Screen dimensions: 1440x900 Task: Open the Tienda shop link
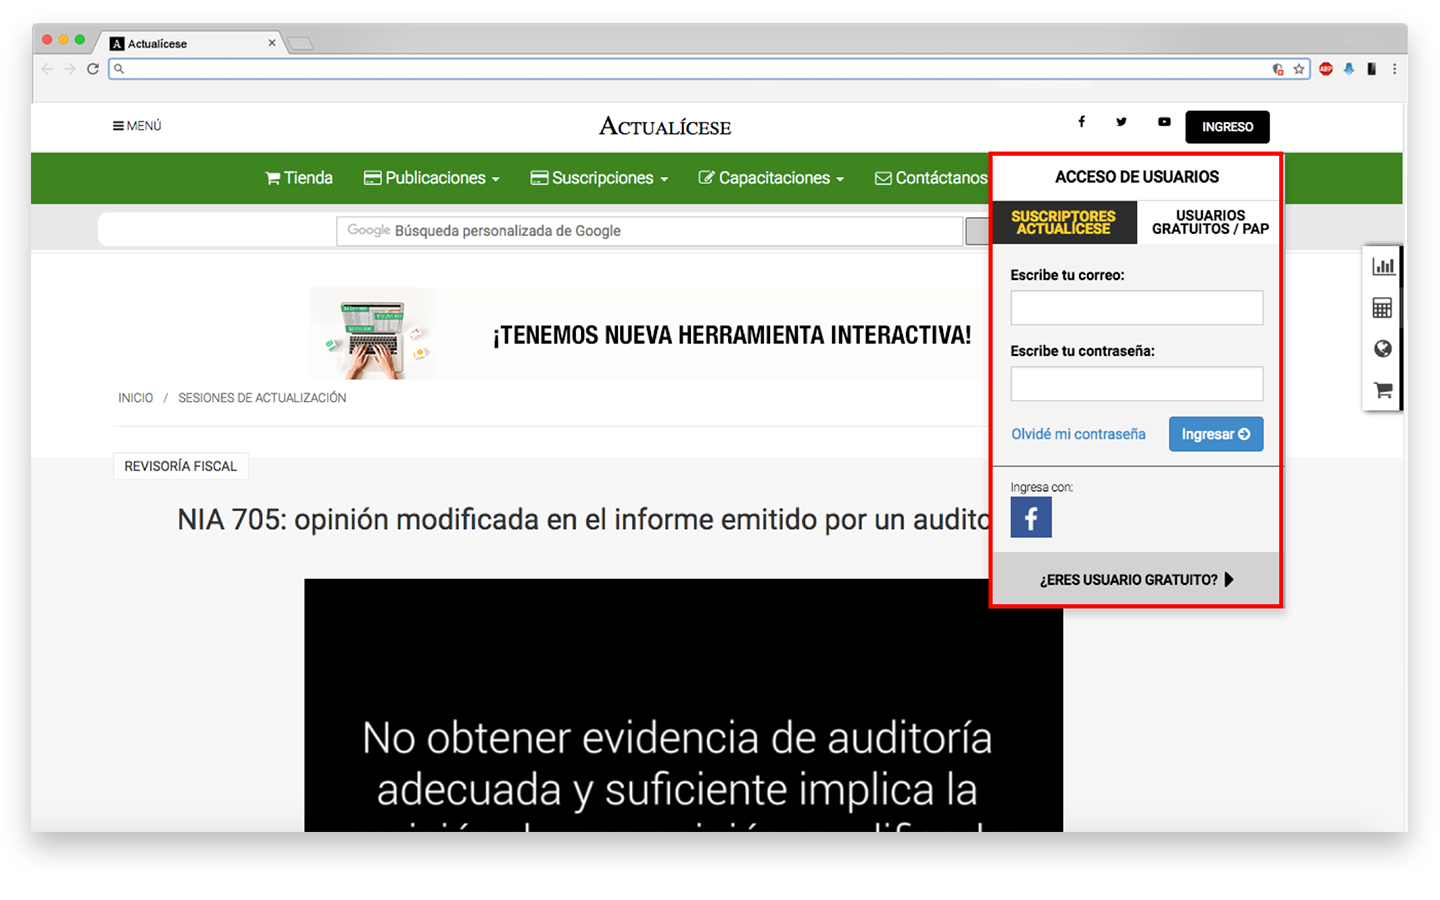[299, 178]
